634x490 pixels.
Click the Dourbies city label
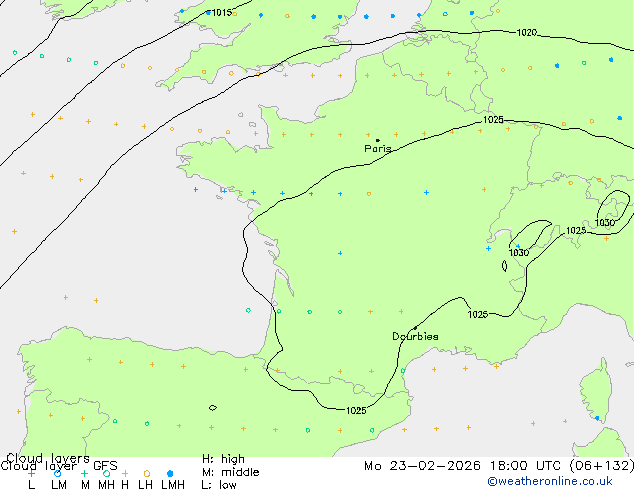(415, 336)
